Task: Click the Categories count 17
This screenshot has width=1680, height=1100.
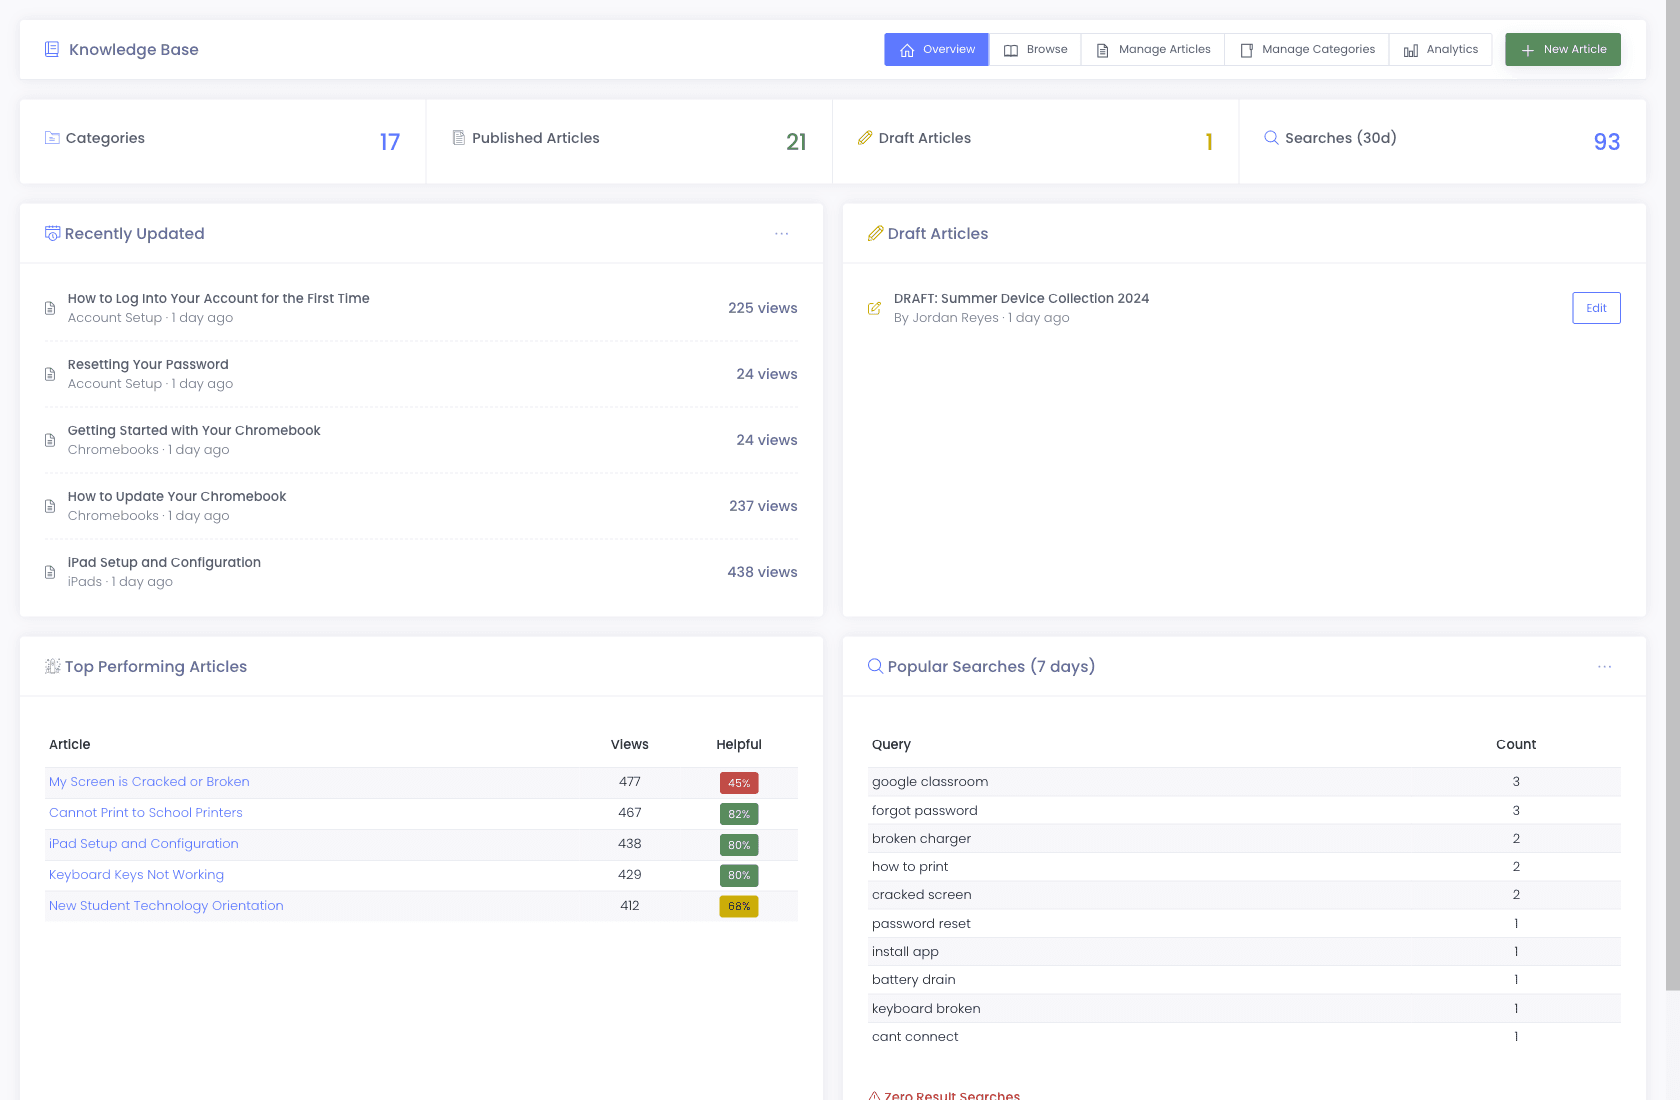Action: coord(390,142)
